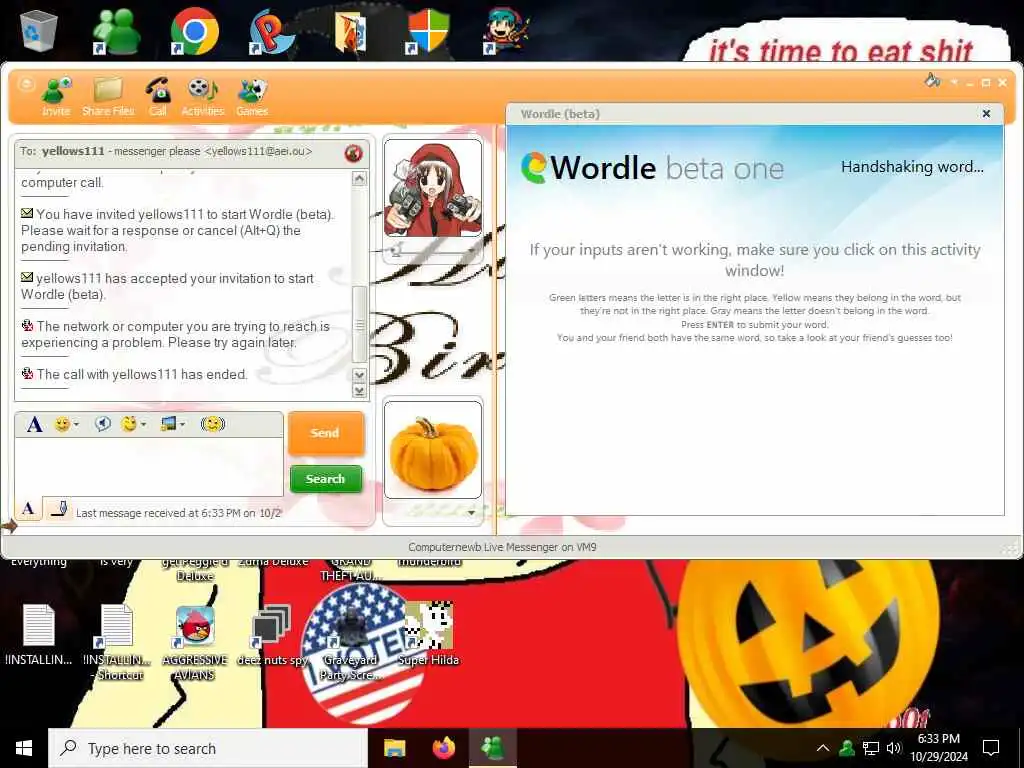The height and width of the screenshot is (768, 1024).
Task: Show hidden tray icons chevron
Action: point(823,748)
